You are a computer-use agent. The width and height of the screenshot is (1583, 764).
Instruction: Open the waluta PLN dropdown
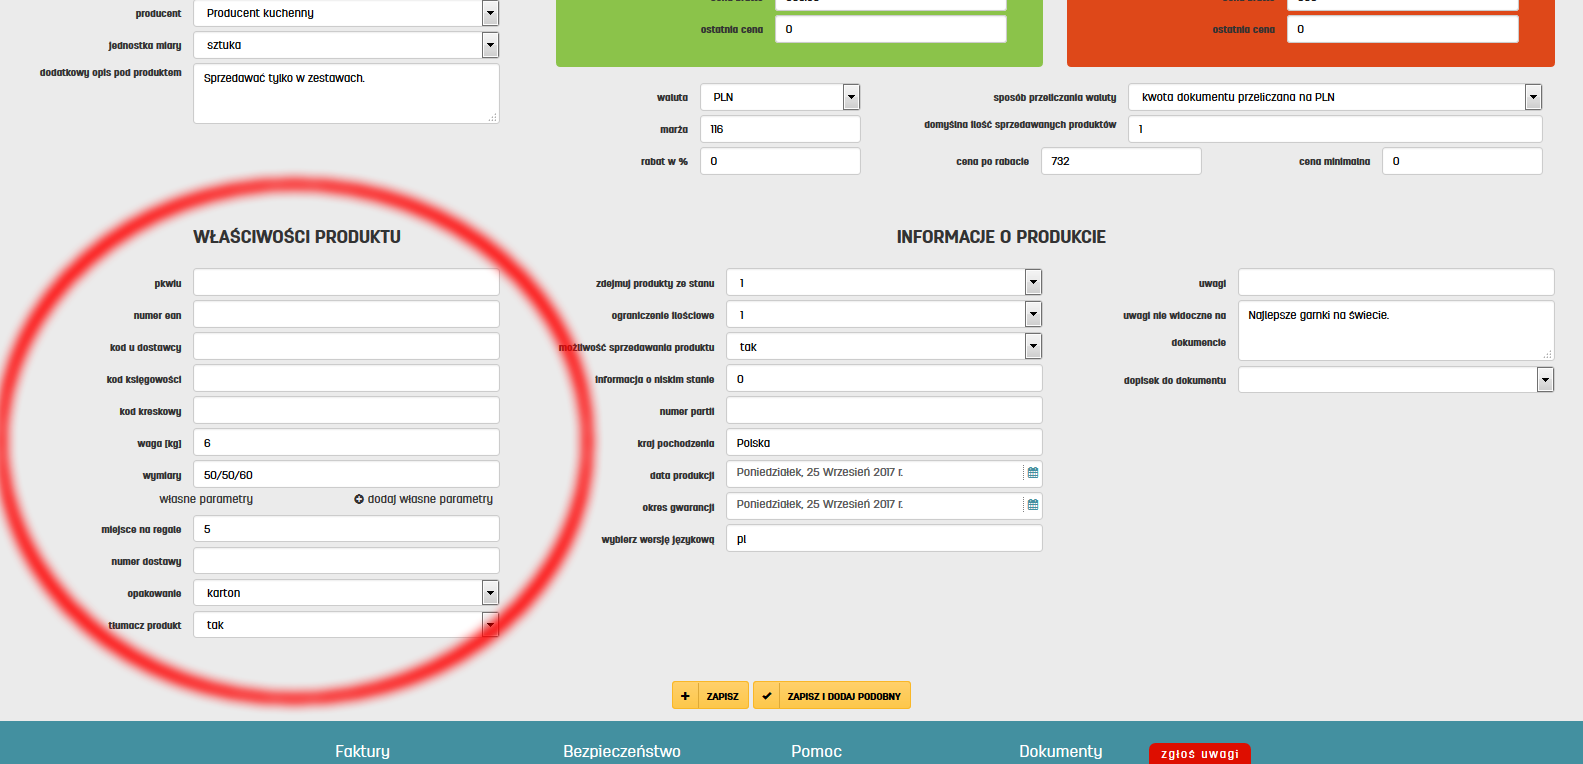851,97
